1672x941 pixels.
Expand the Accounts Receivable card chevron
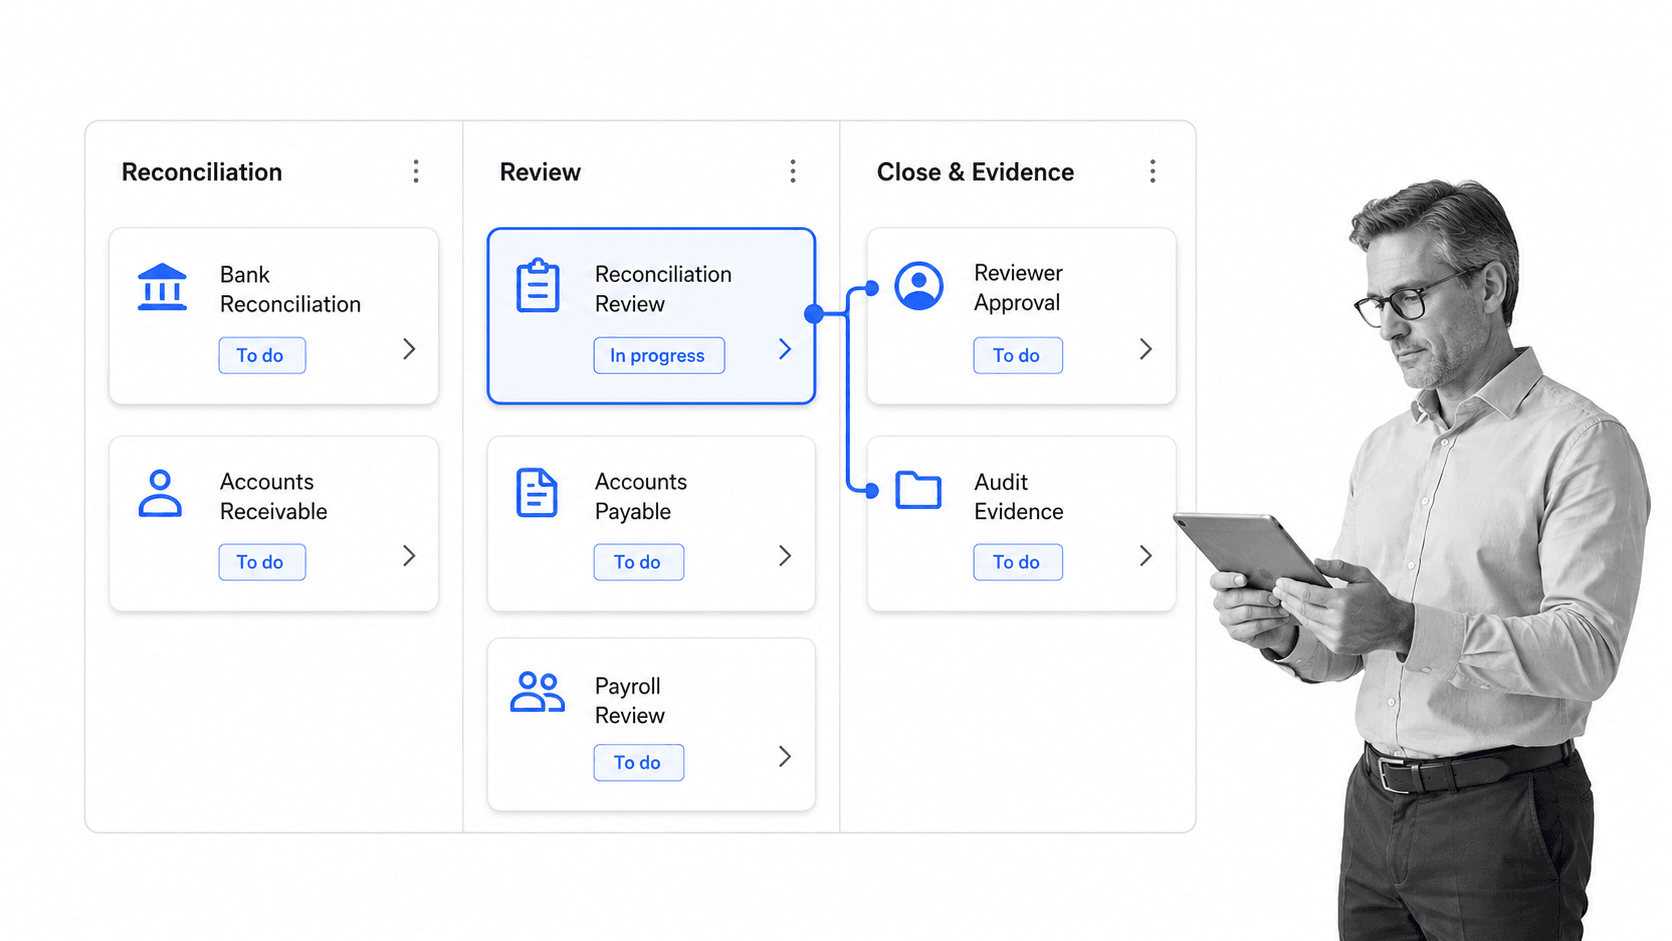409,556
